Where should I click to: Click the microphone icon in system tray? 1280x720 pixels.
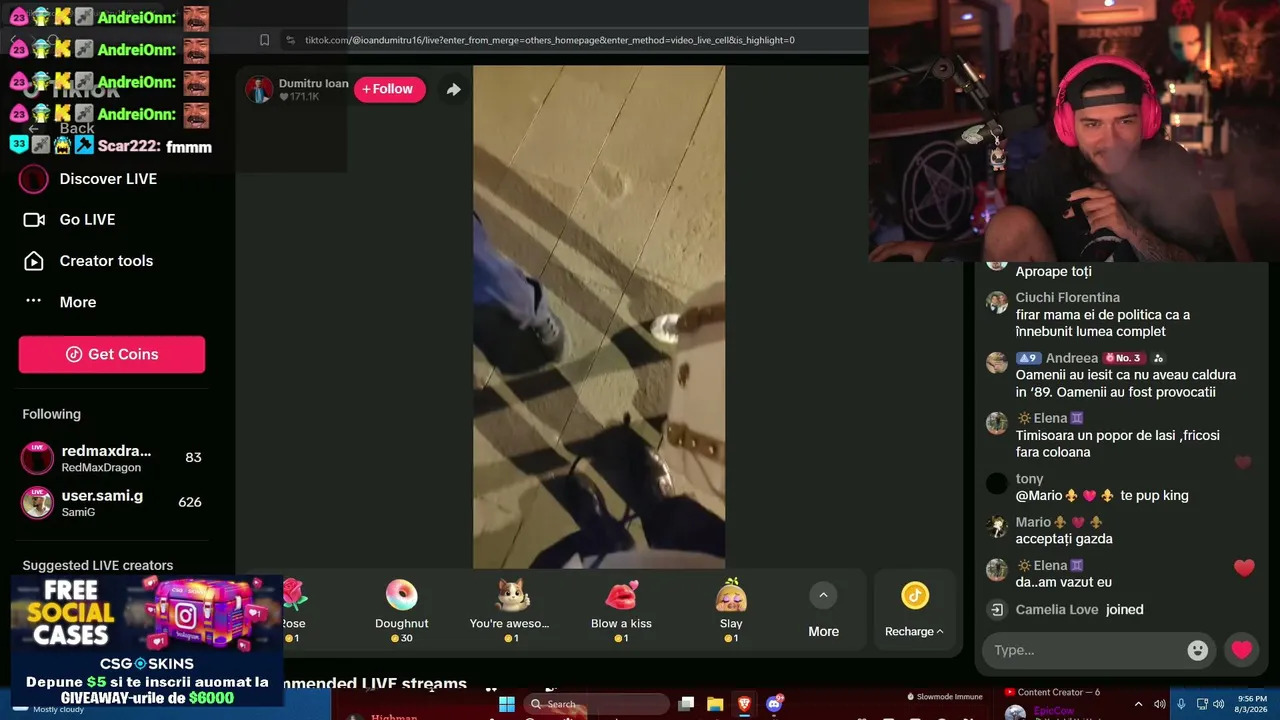click(1181, 704)
